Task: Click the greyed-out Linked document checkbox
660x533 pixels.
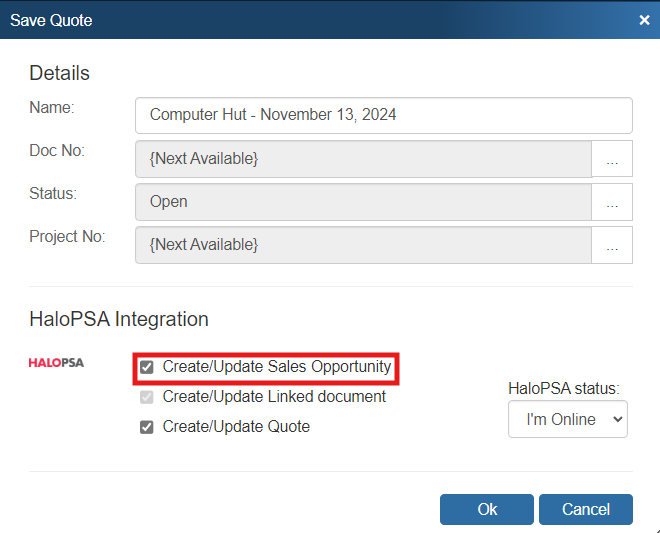Action: click(147, 397)
